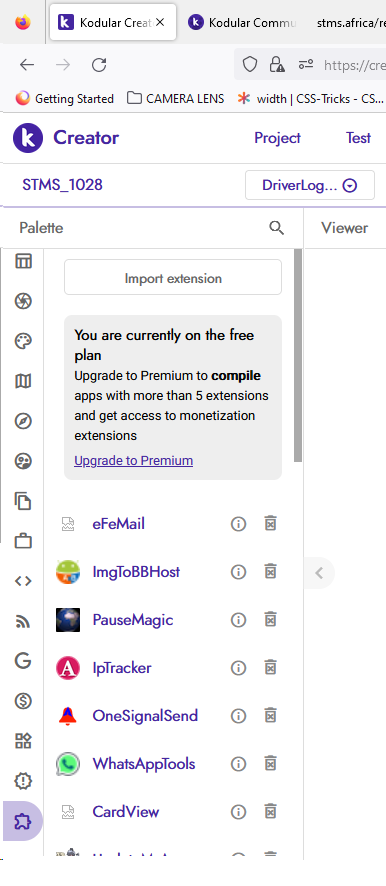Screen dimensions: 386x886
Task: Select the WhatsAppTools extension component
Action: coord(144,764)
